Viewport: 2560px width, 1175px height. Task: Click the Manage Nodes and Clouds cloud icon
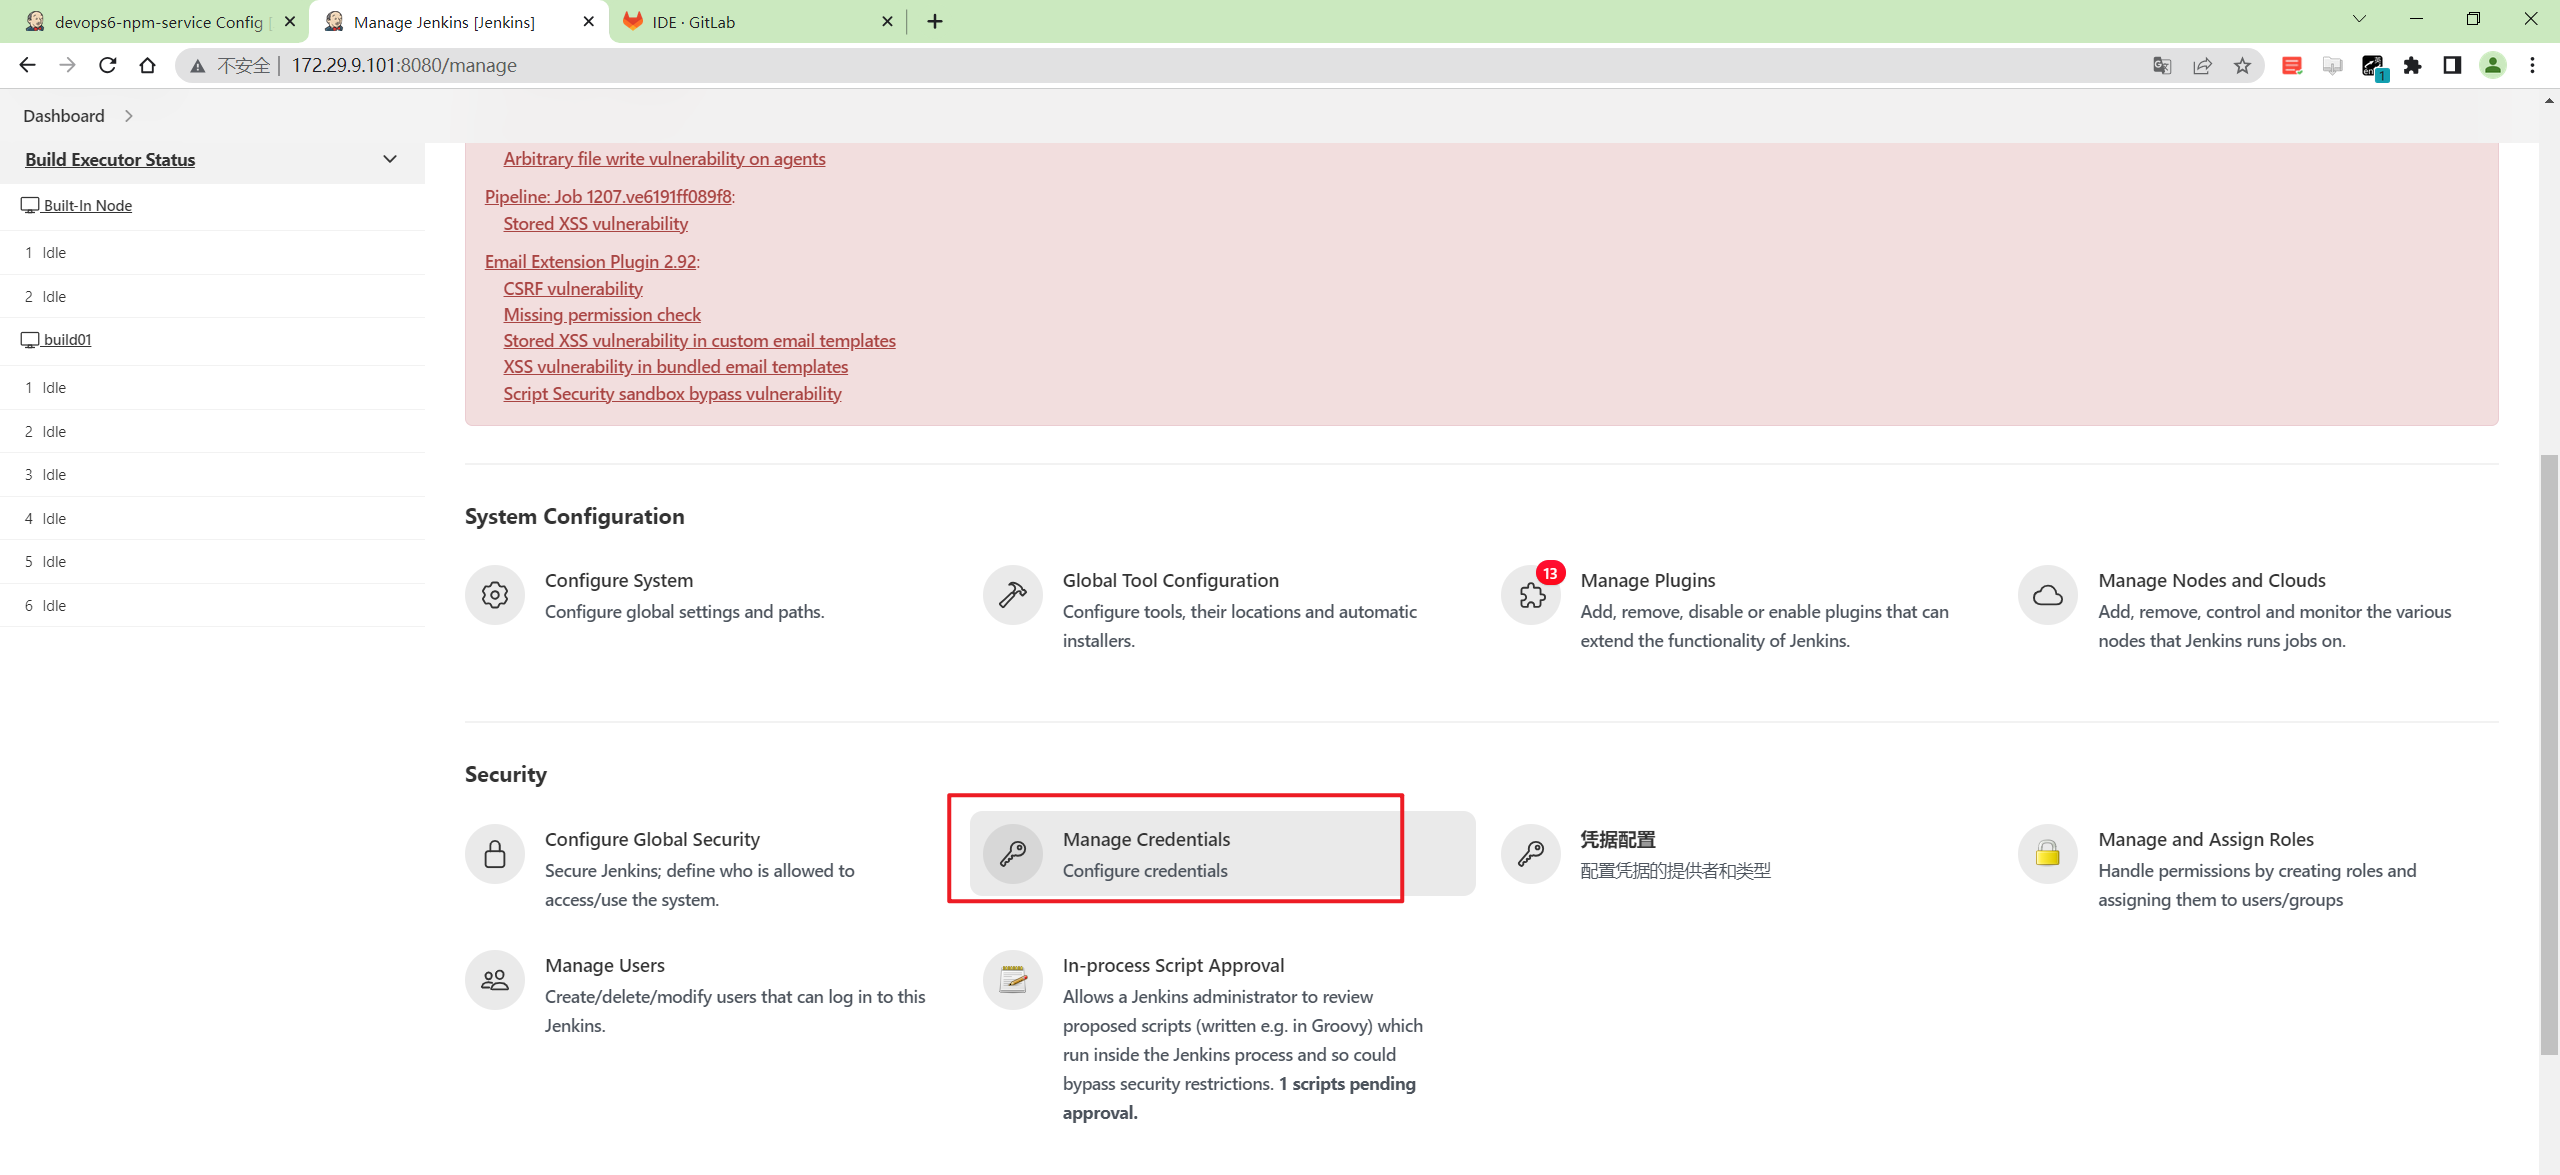pos(2048,595)
